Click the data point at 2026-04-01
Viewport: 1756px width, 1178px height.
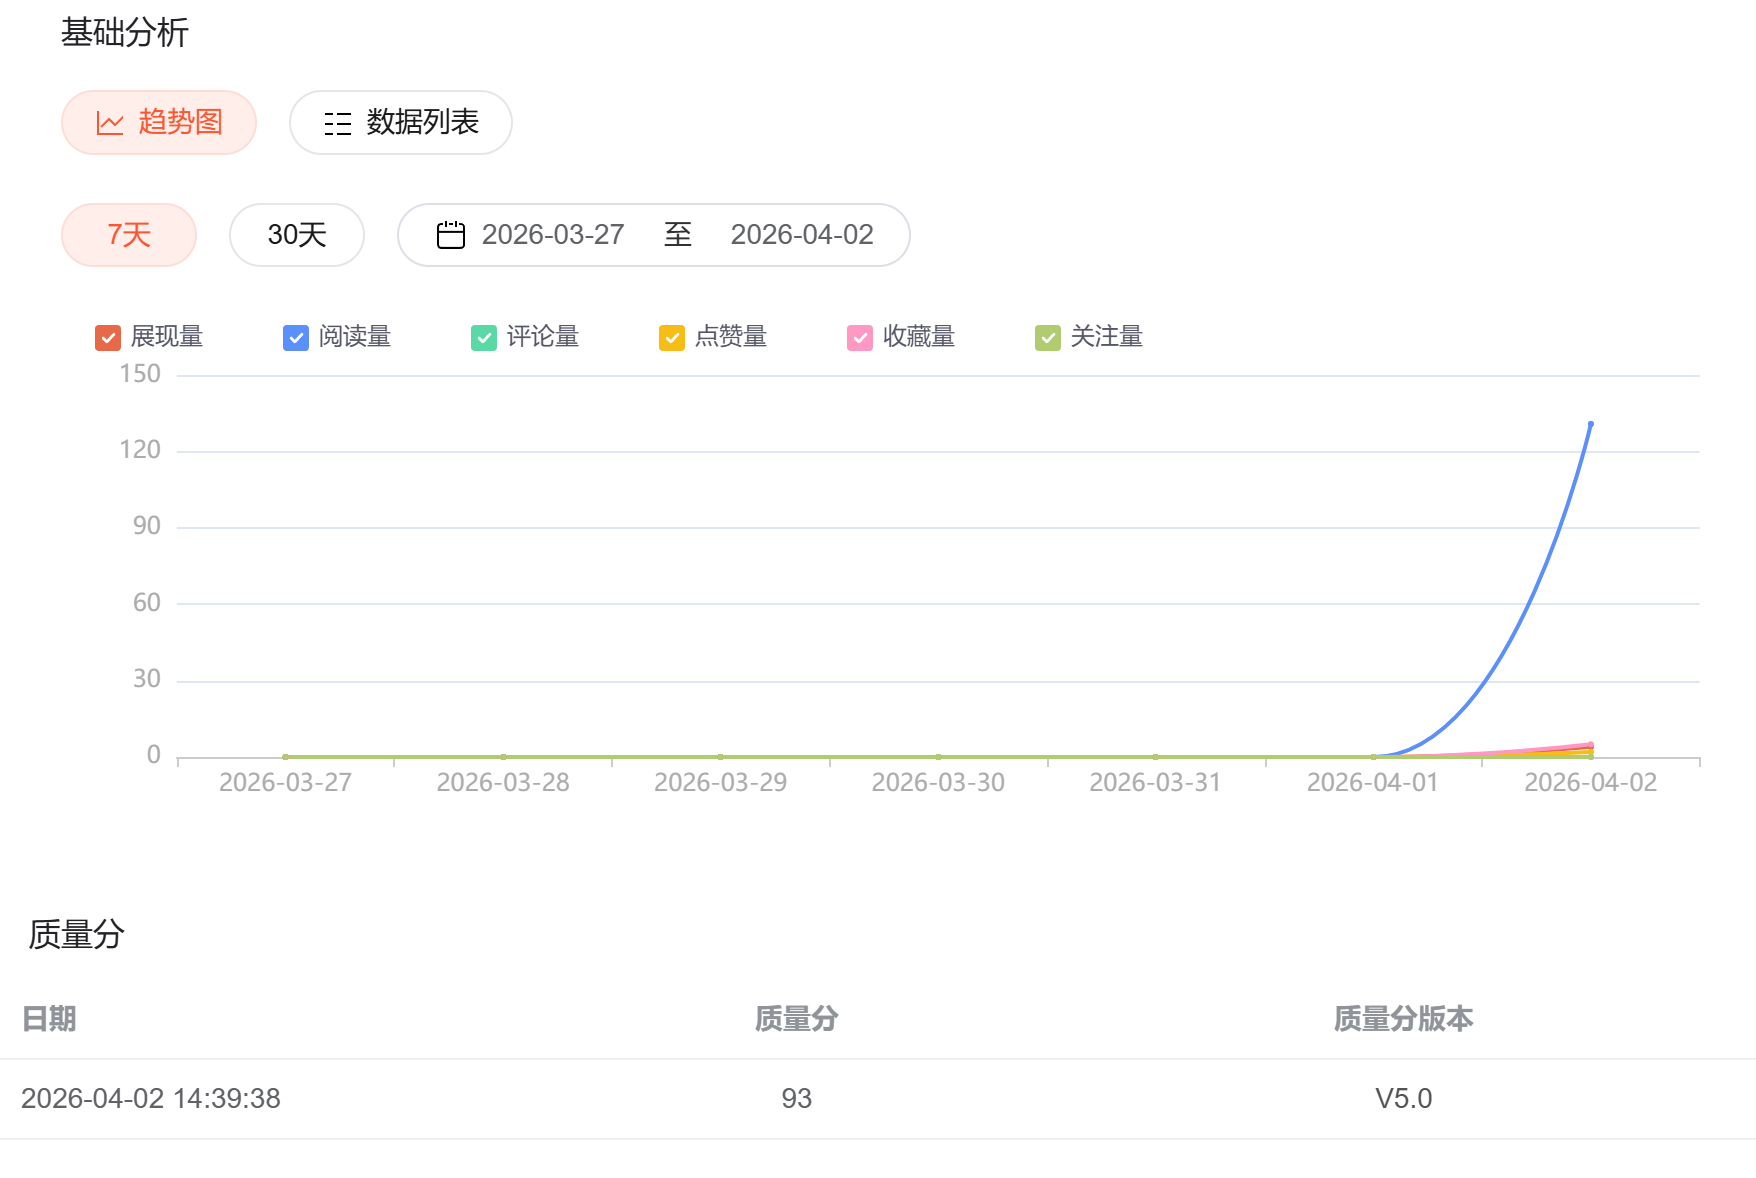[x=1373, y=756]
